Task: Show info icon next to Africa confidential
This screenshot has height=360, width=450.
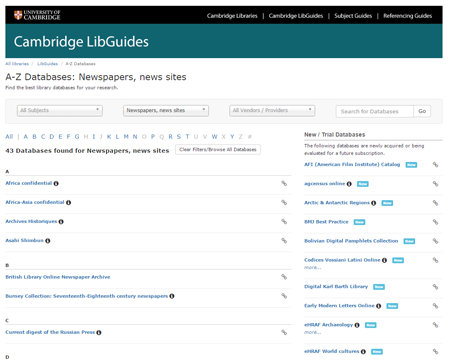Action: coord(56,183)
